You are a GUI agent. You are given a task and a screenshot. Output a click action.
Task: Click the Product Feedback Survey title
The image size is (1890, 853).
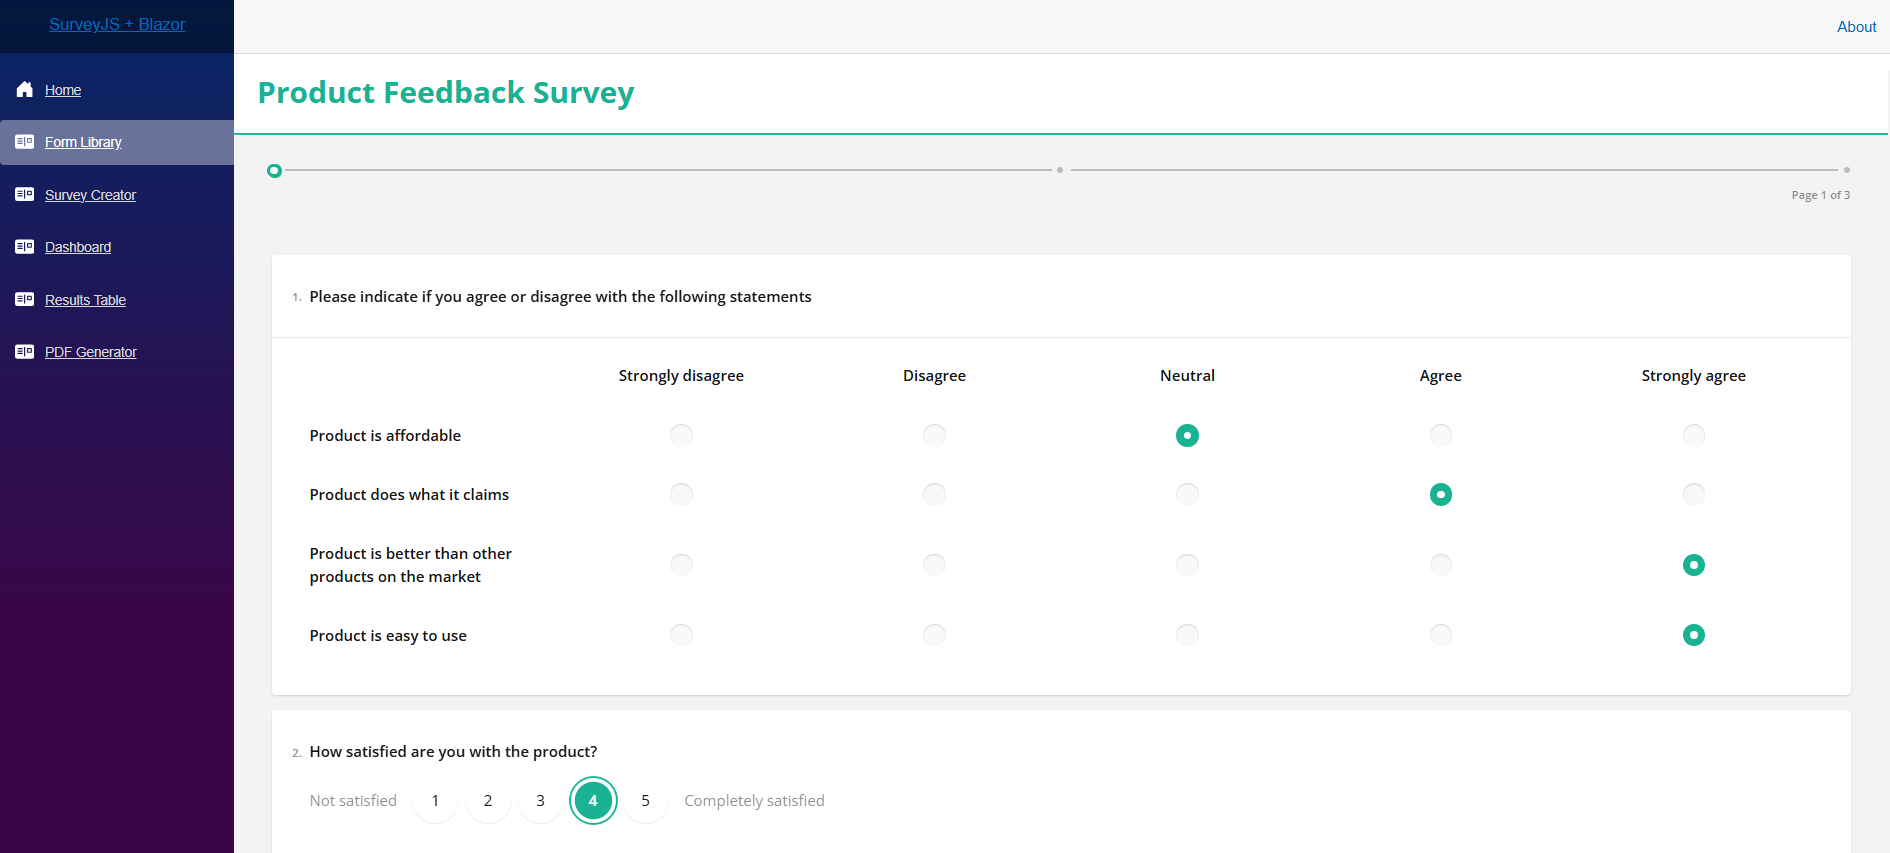click(x=446, y=92)
